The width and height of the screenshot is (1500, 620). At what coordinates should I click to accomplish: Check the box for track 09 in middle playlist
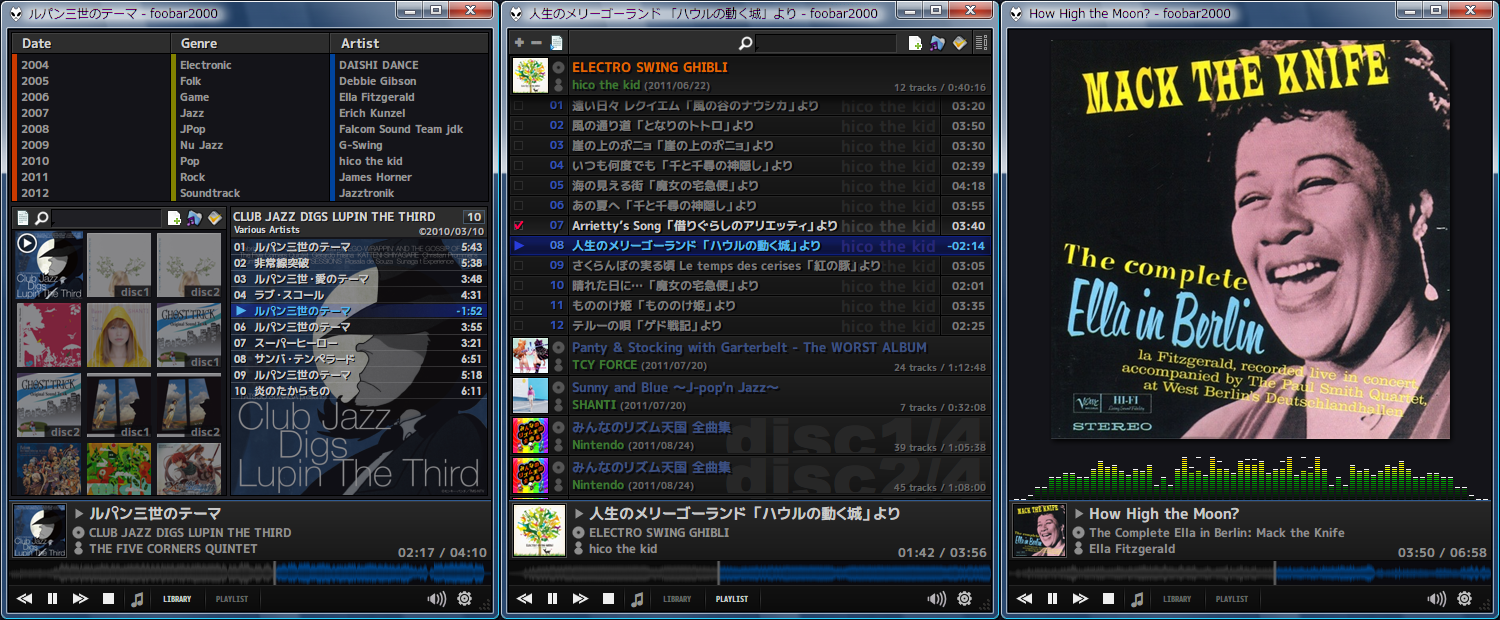click(518, 266)
